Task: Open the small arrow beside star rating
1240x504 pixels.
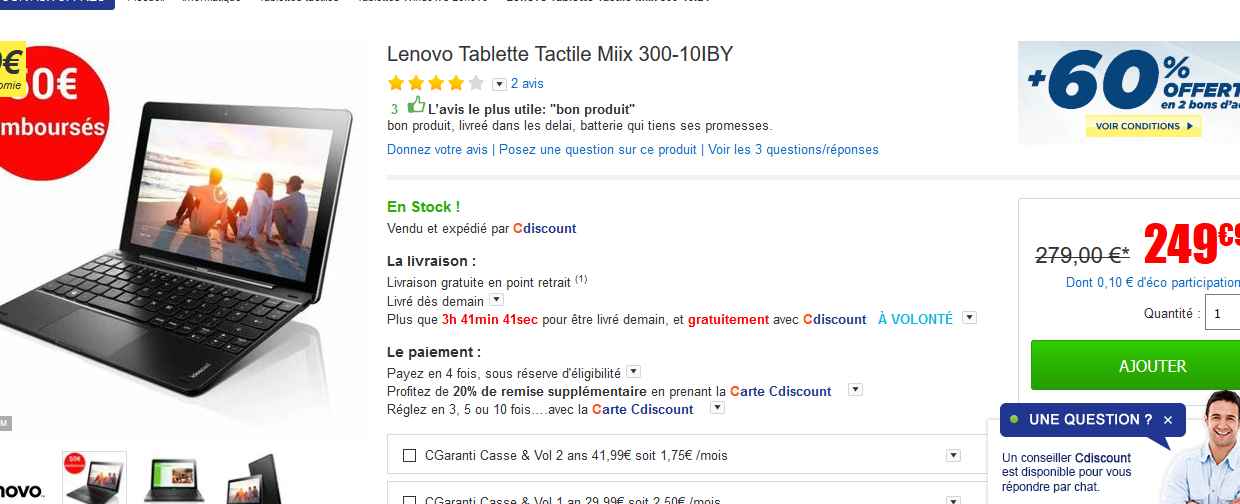Action: [499, 84]
